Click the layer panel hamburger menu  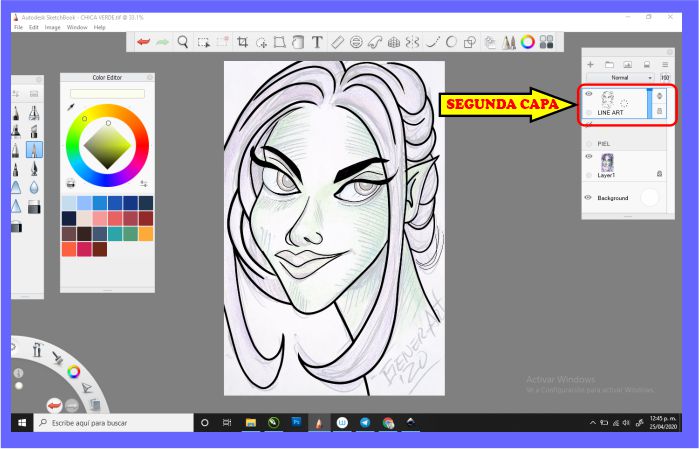click(x=665, y=65)
